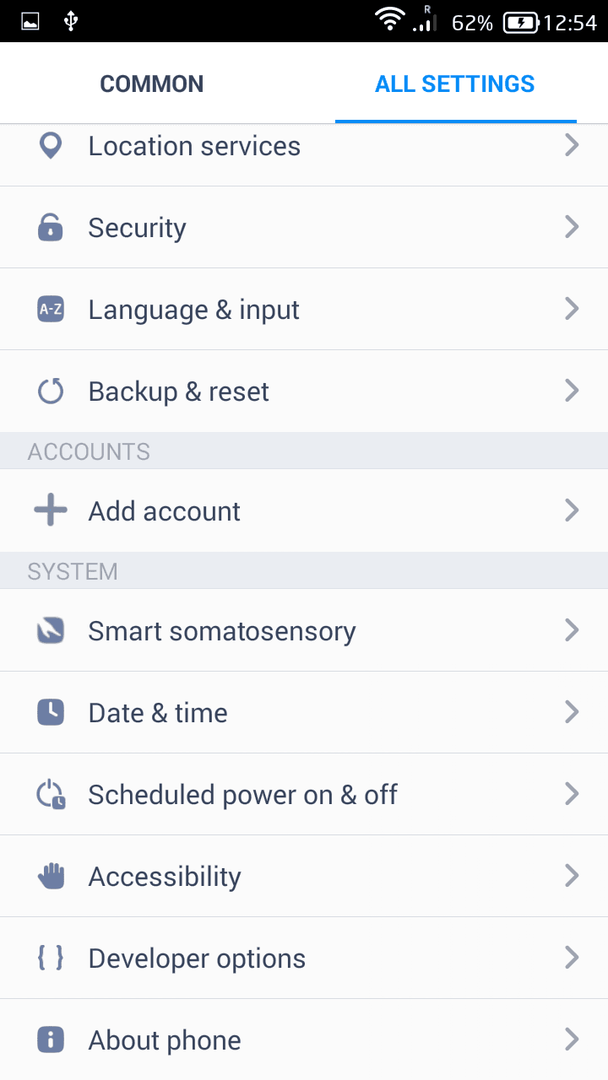Viewport: 608px width, 1080px height.
Task: Tap the Accessibility hand icon
Action: click(50, 876)
